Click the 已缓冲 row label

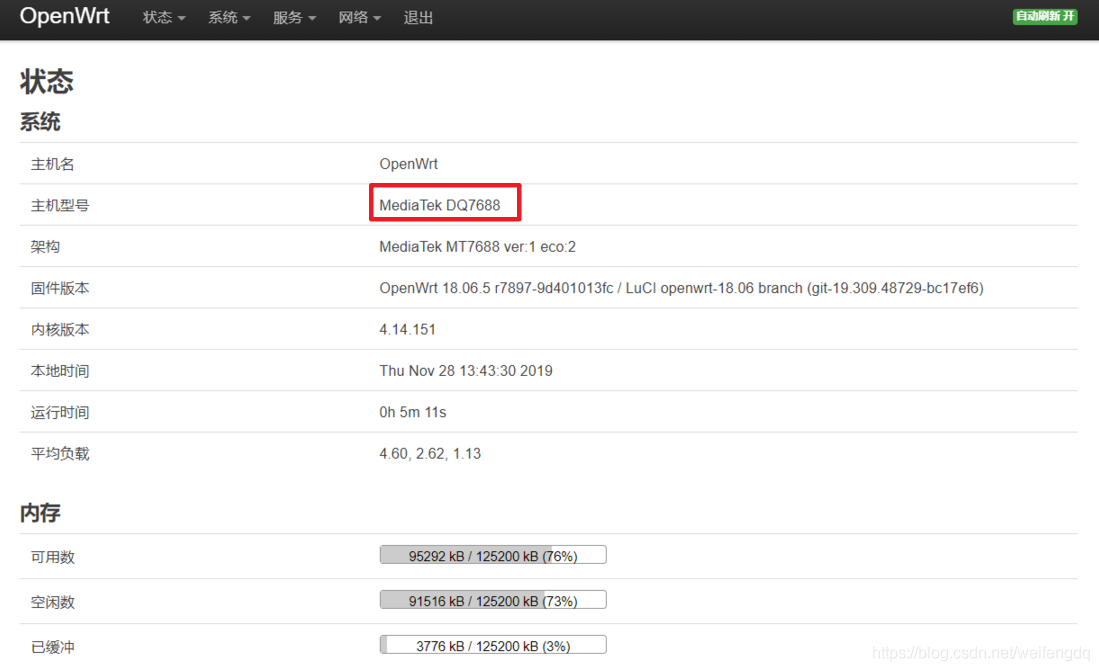point(53,647)
